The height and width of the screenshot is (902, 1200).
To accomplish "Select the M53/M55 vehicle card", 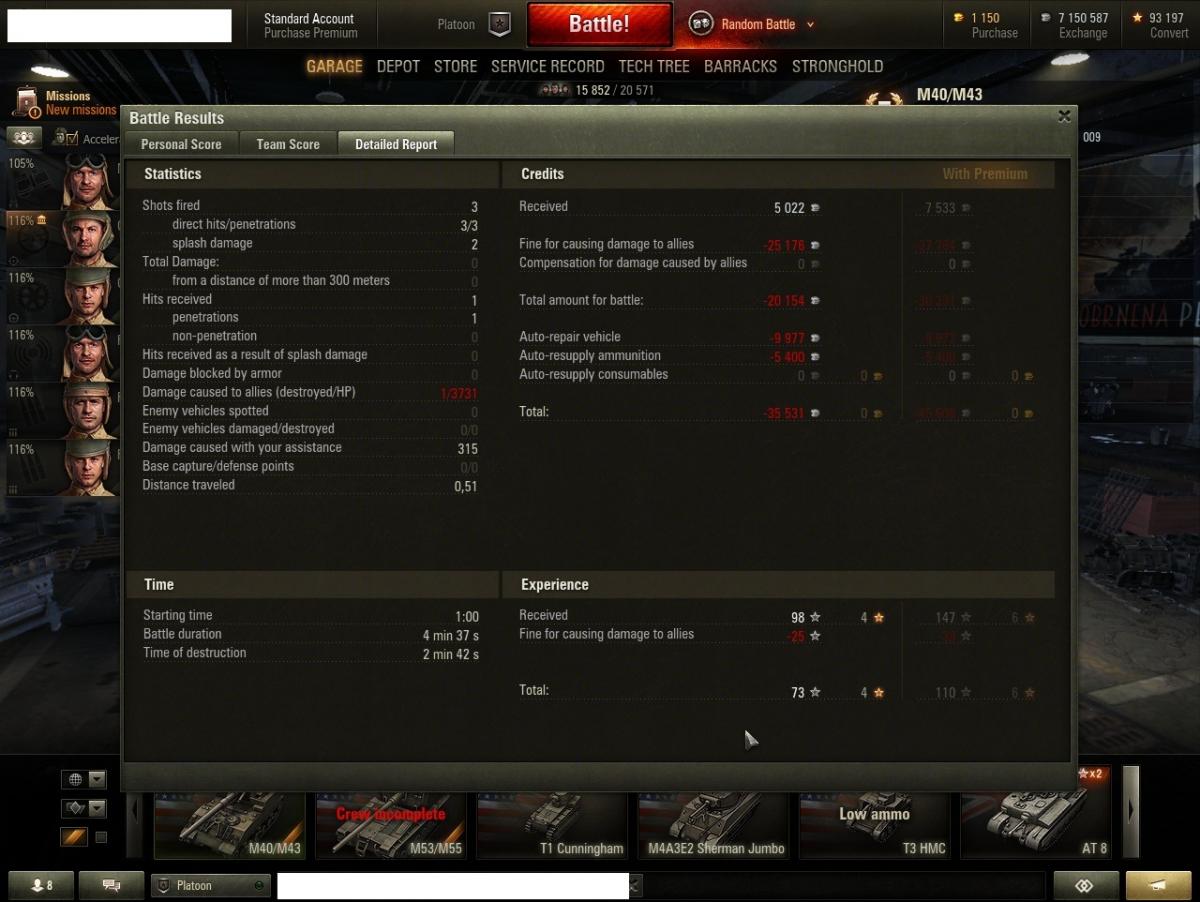I will pos(390,824).
